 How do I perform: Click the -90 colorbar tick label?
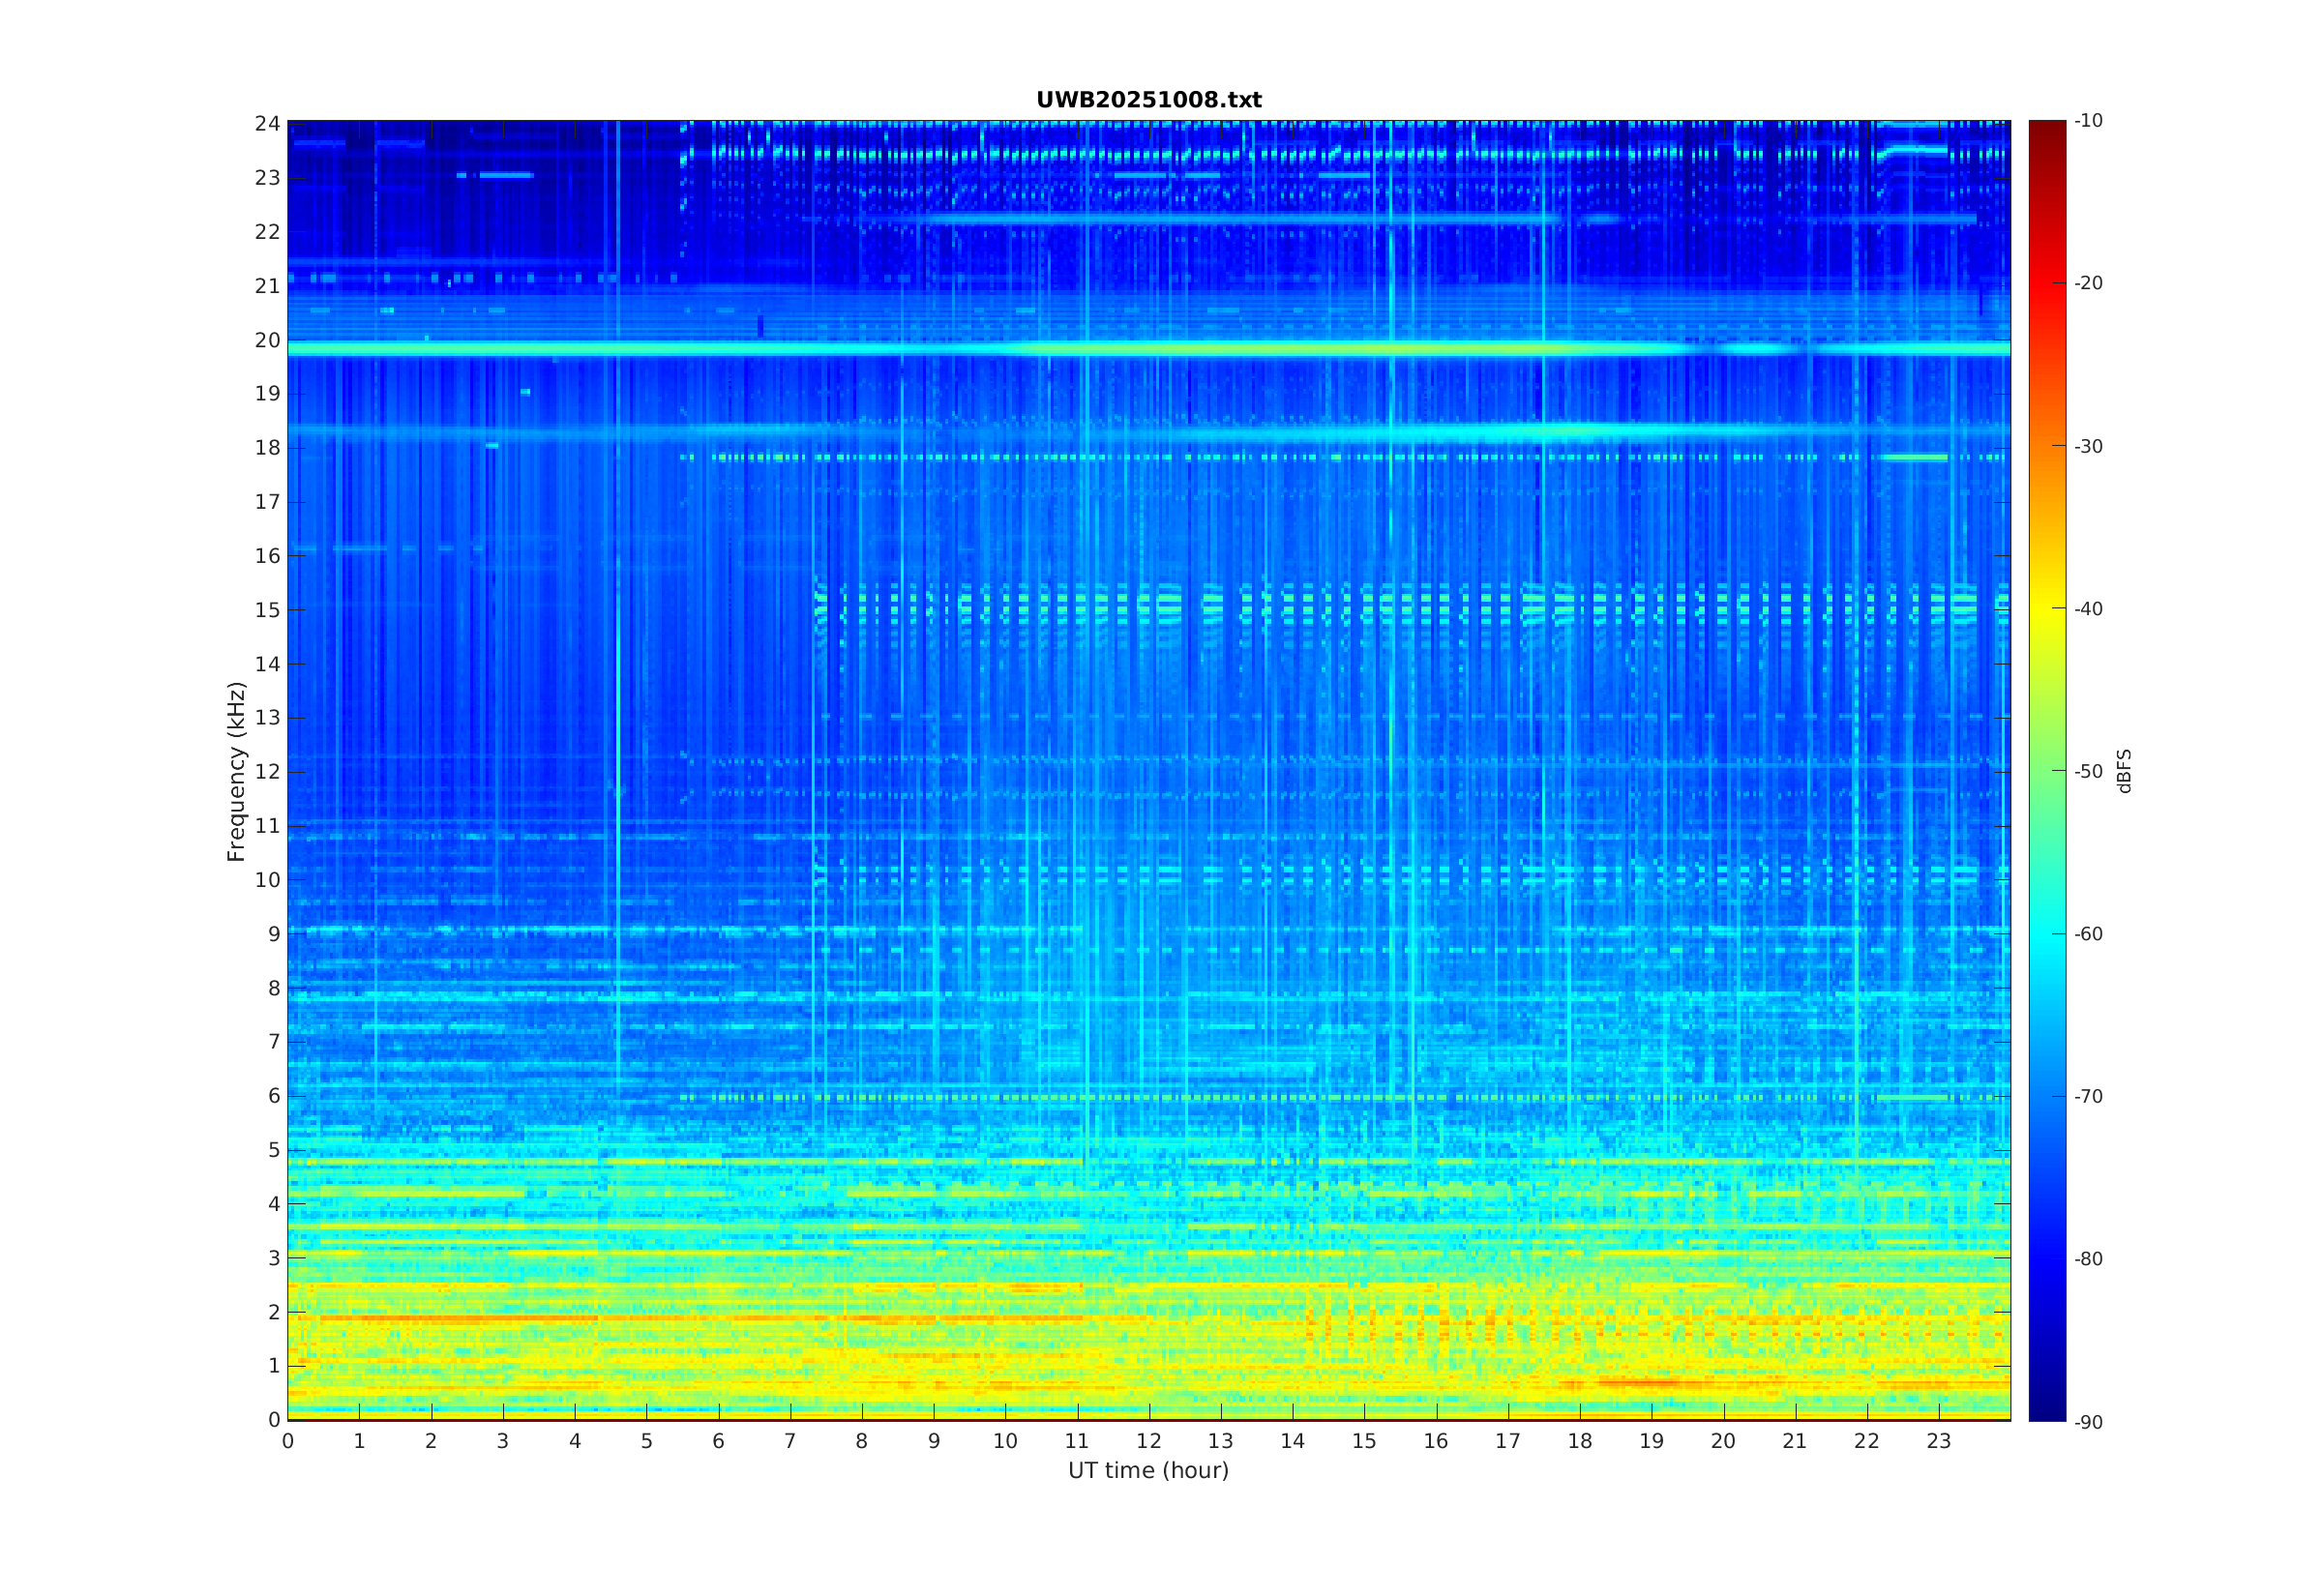coord(2088,1422)
